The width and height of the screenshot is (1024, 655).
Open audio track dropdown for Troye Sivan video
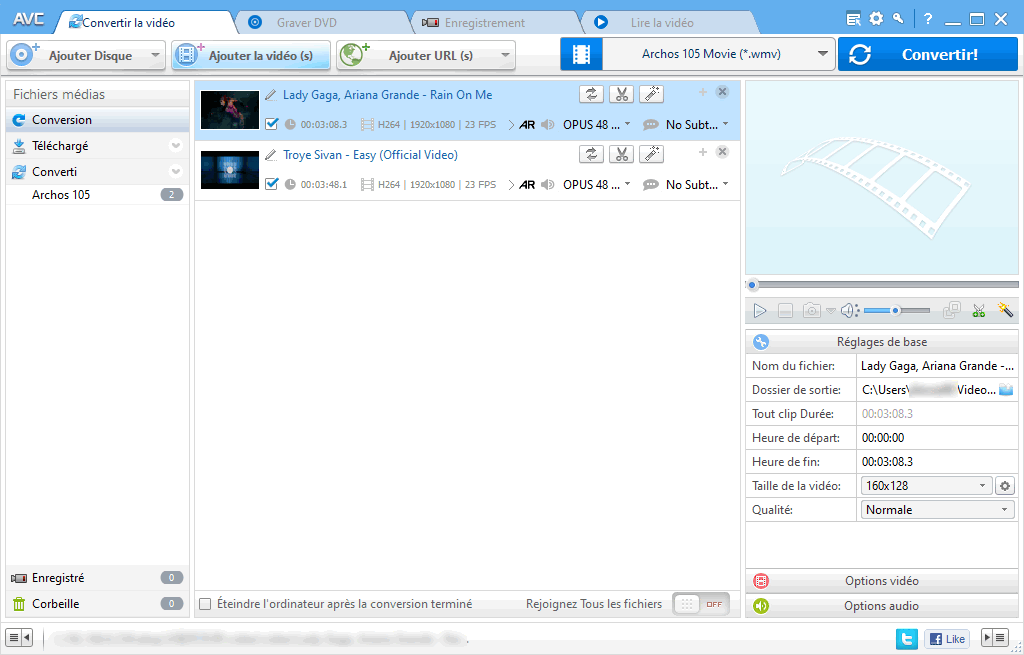pos(628,184)
